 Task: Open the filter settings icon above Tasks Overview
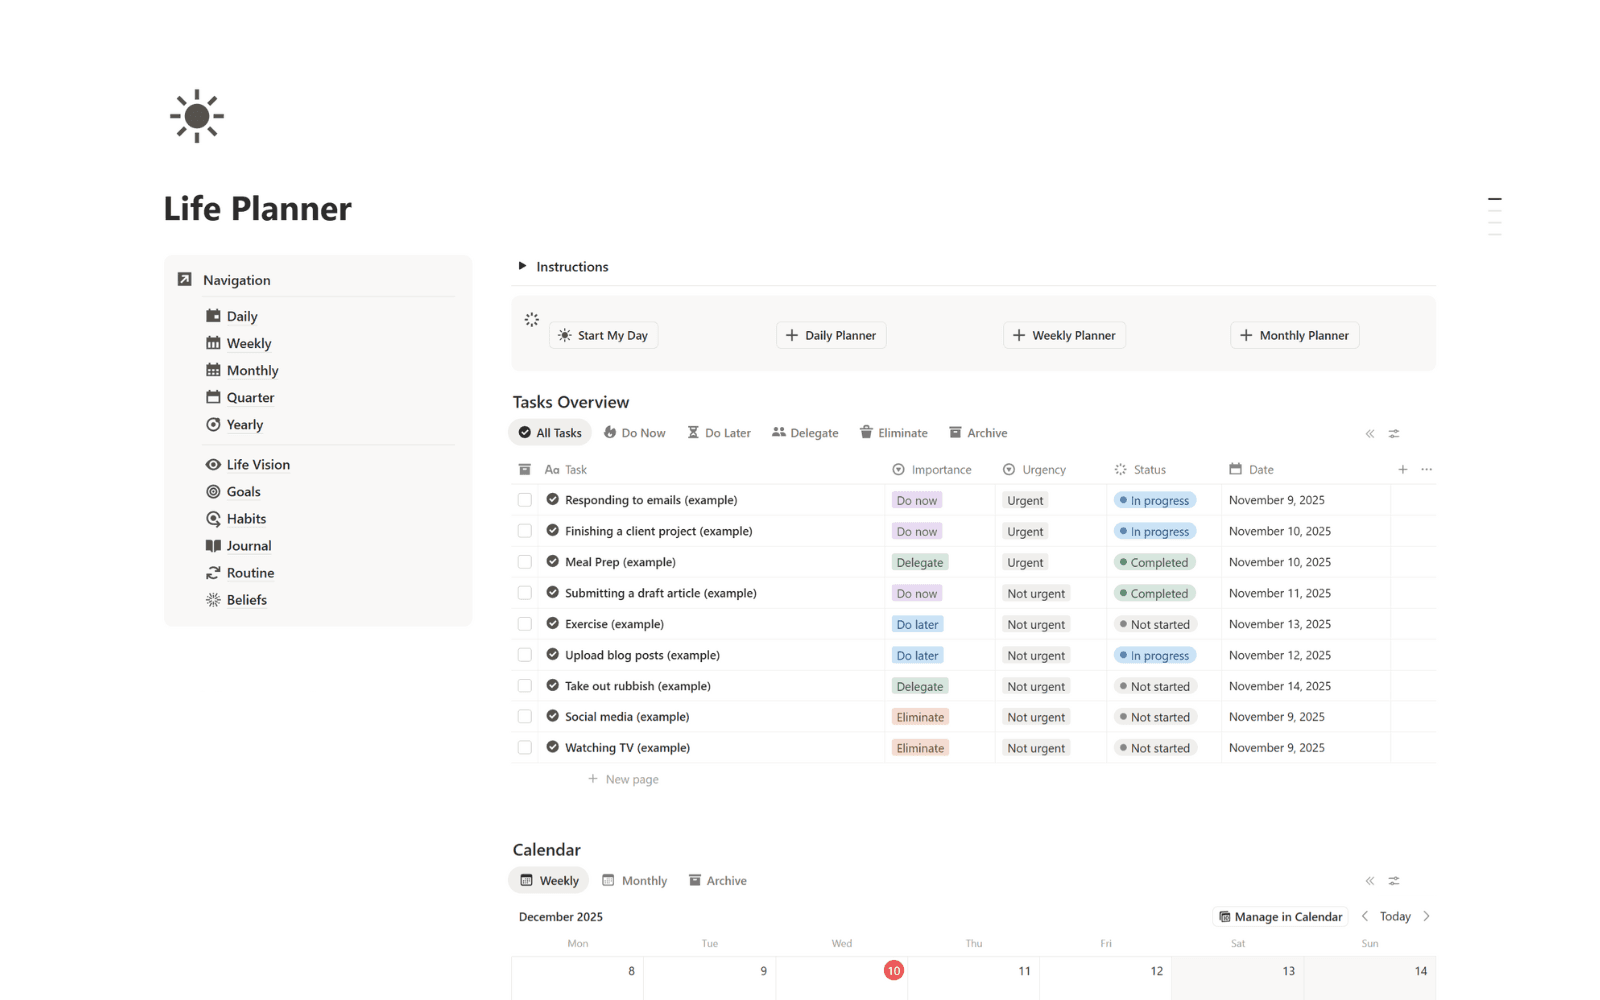[1394, 433]
